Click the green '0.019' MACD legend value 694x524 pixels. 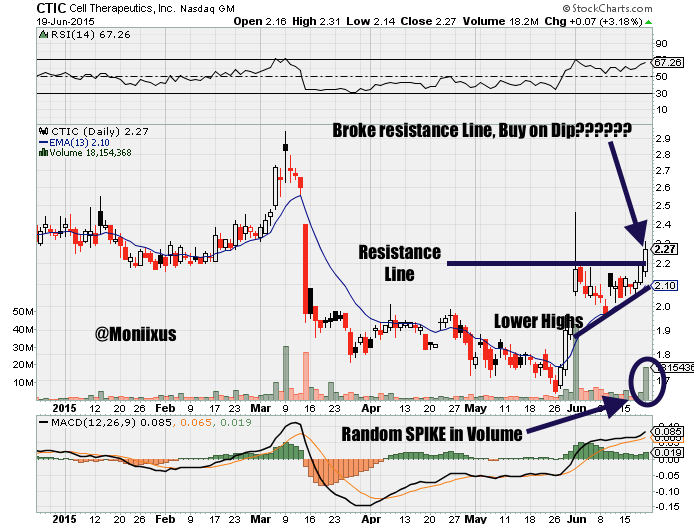[x=235, y=423]
